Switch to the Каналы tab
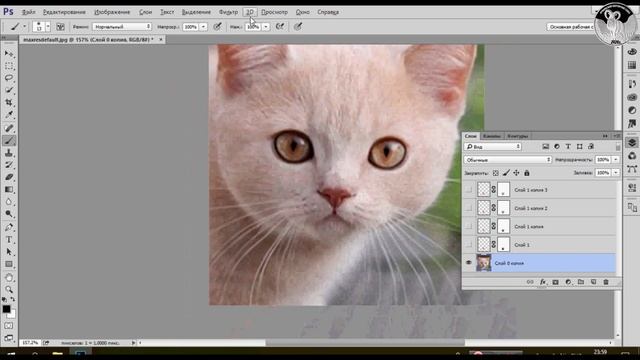 coord(491,136)
